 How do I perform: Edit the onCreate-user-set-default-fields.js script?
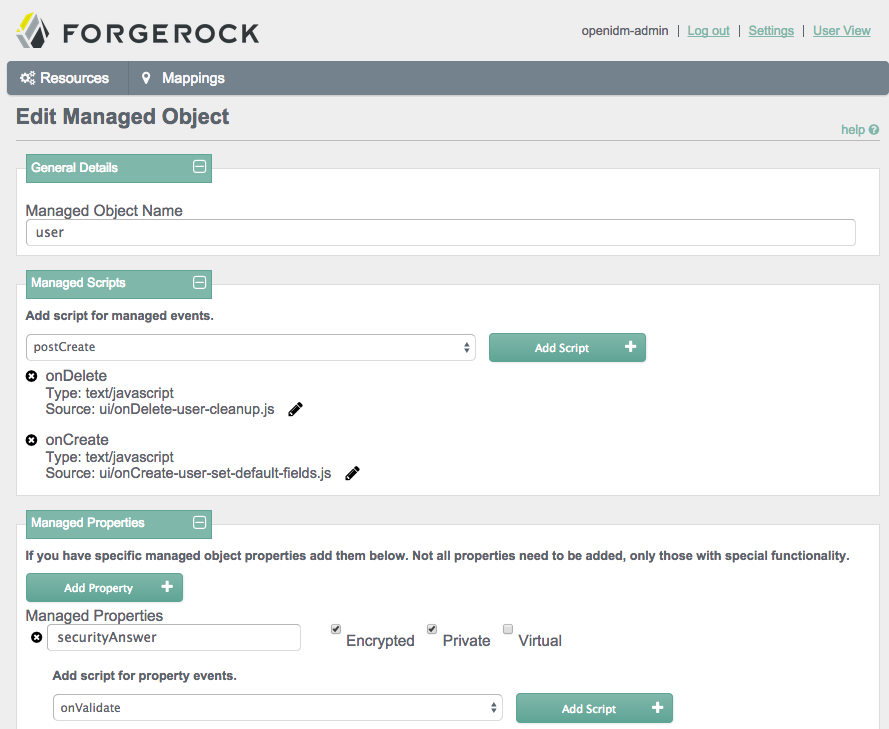click(352, 473)
